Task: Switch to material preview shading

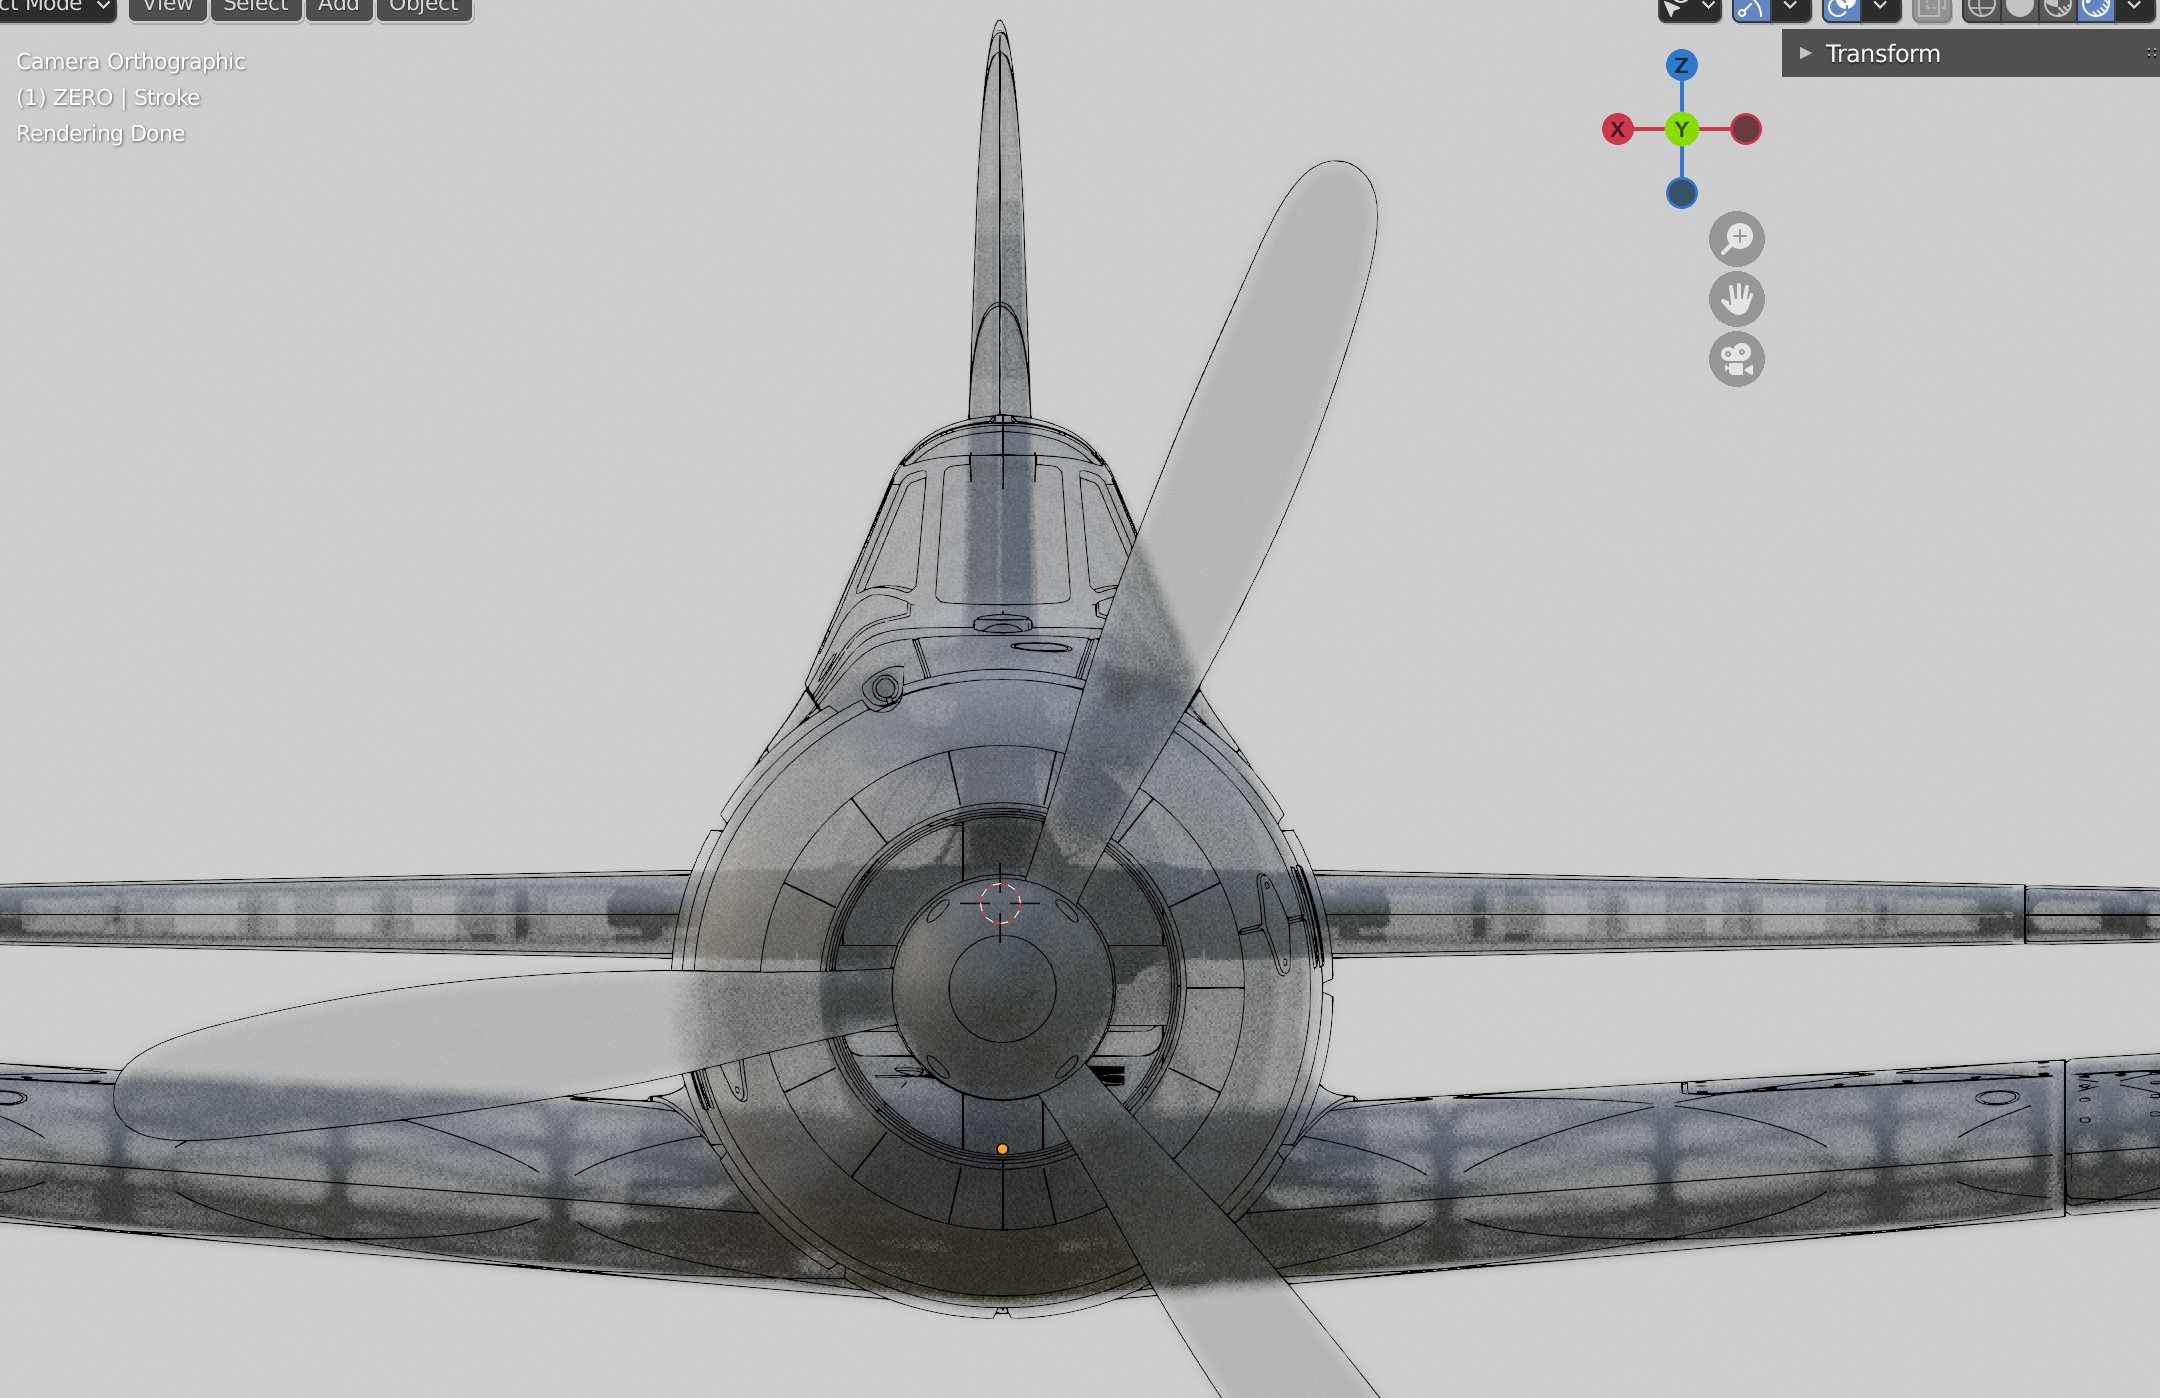Action: (x=2058, y=8)
